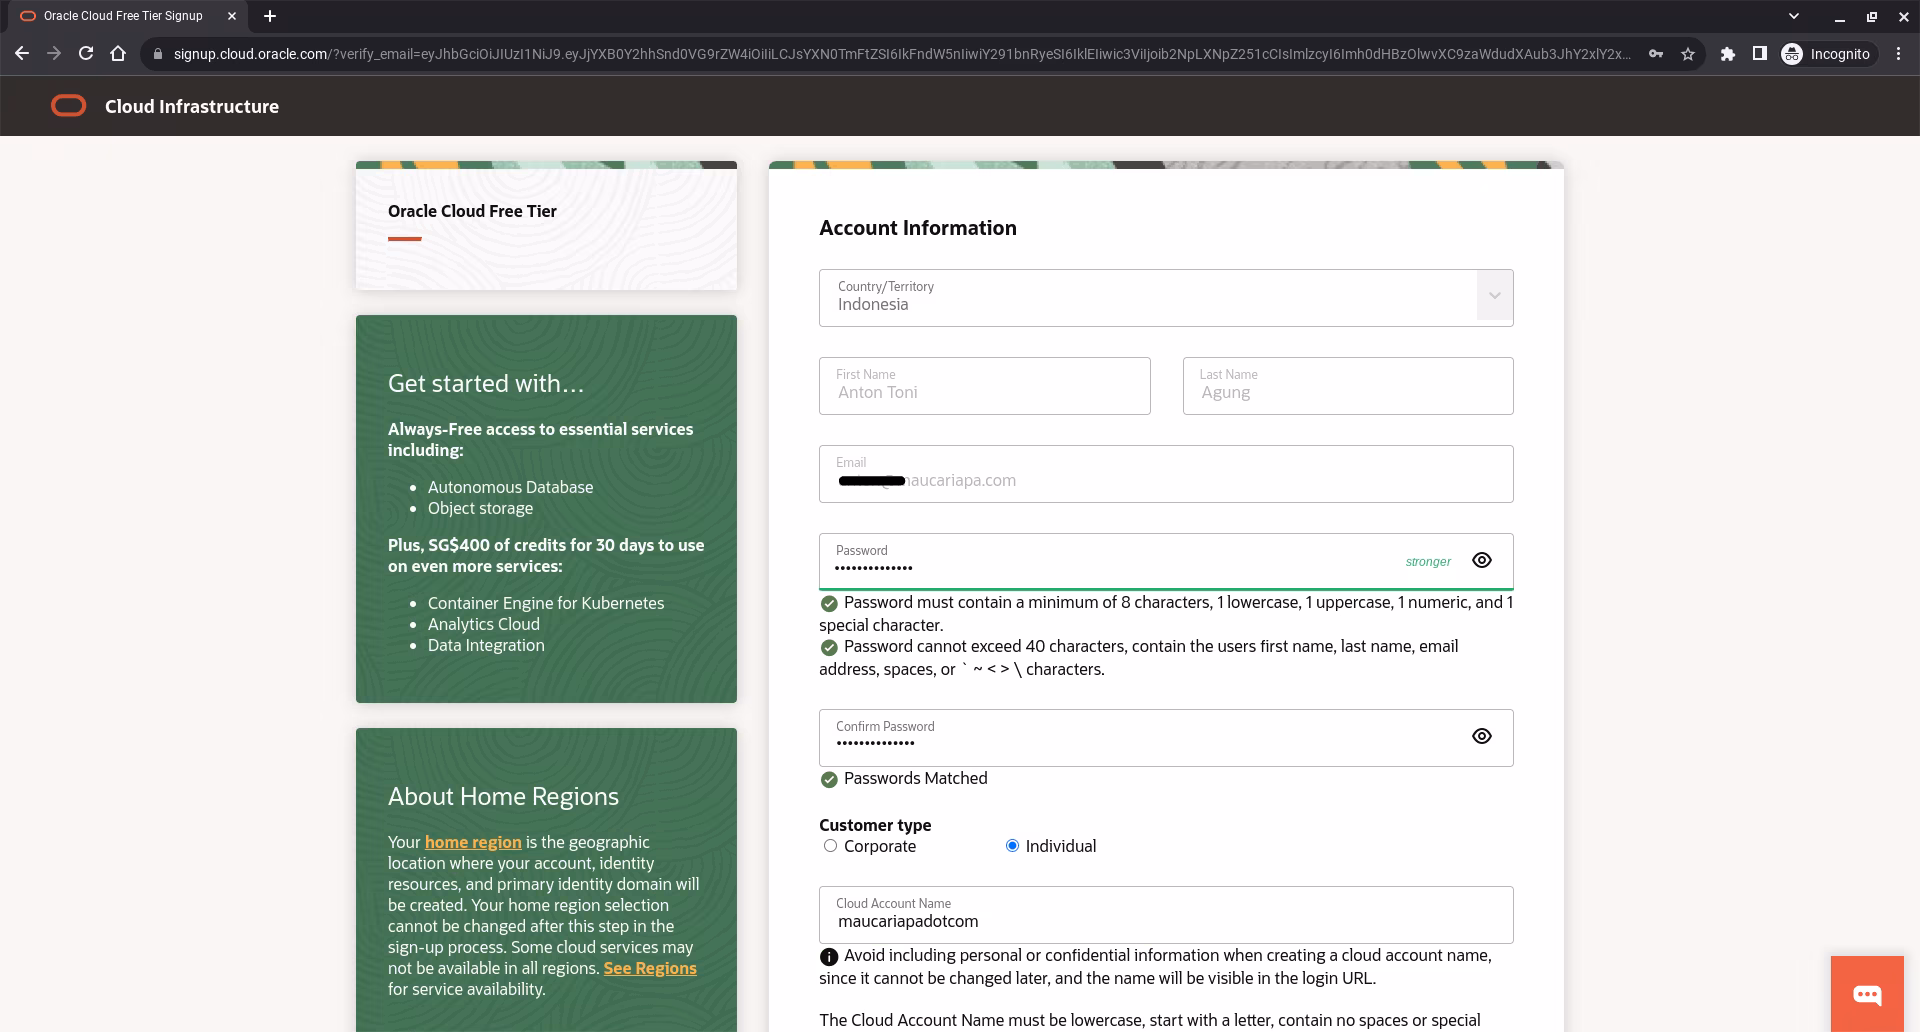This screenshot has width=1920, height=1032.
Task: Open the Chrome three-dot menu
Action: coord(1898,54)
